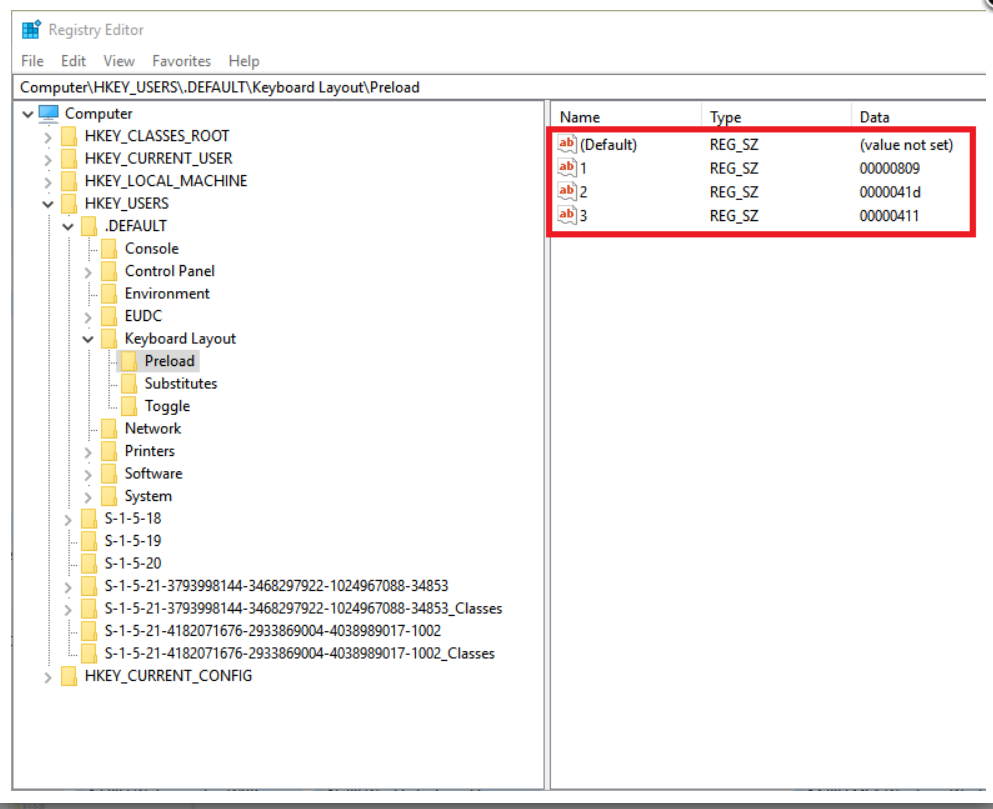Click the Environment folder icon
The height and width of the screenshot is (809, 993).
point(109,293)
